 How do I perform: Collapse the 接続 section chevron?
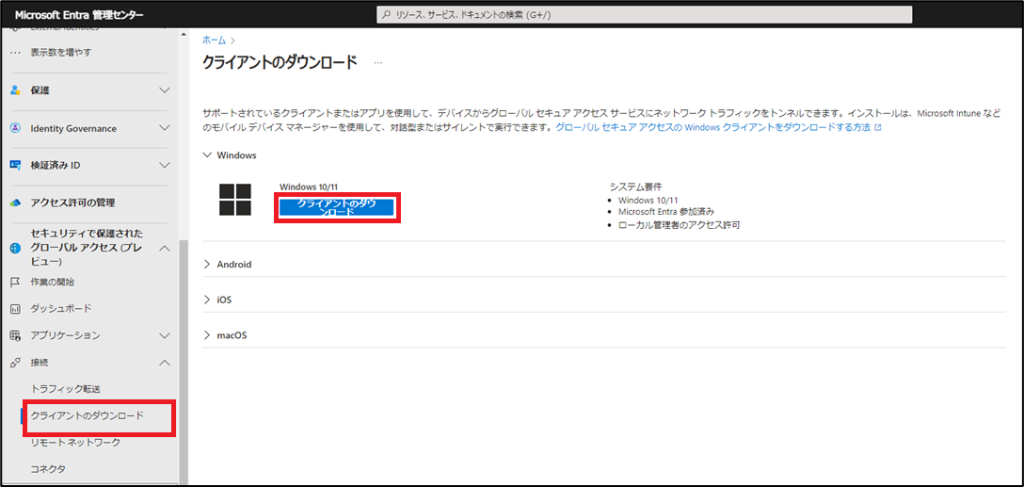[x=165, y=362]
